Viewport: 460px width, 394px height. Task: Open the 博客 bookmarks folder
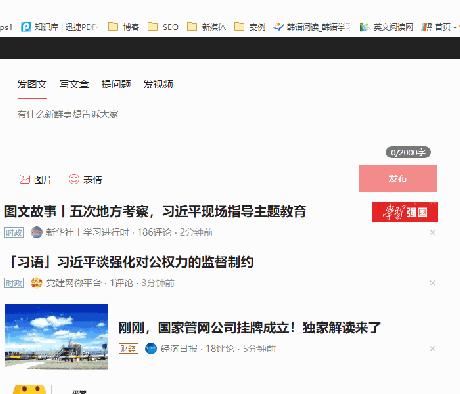point(124,27)
